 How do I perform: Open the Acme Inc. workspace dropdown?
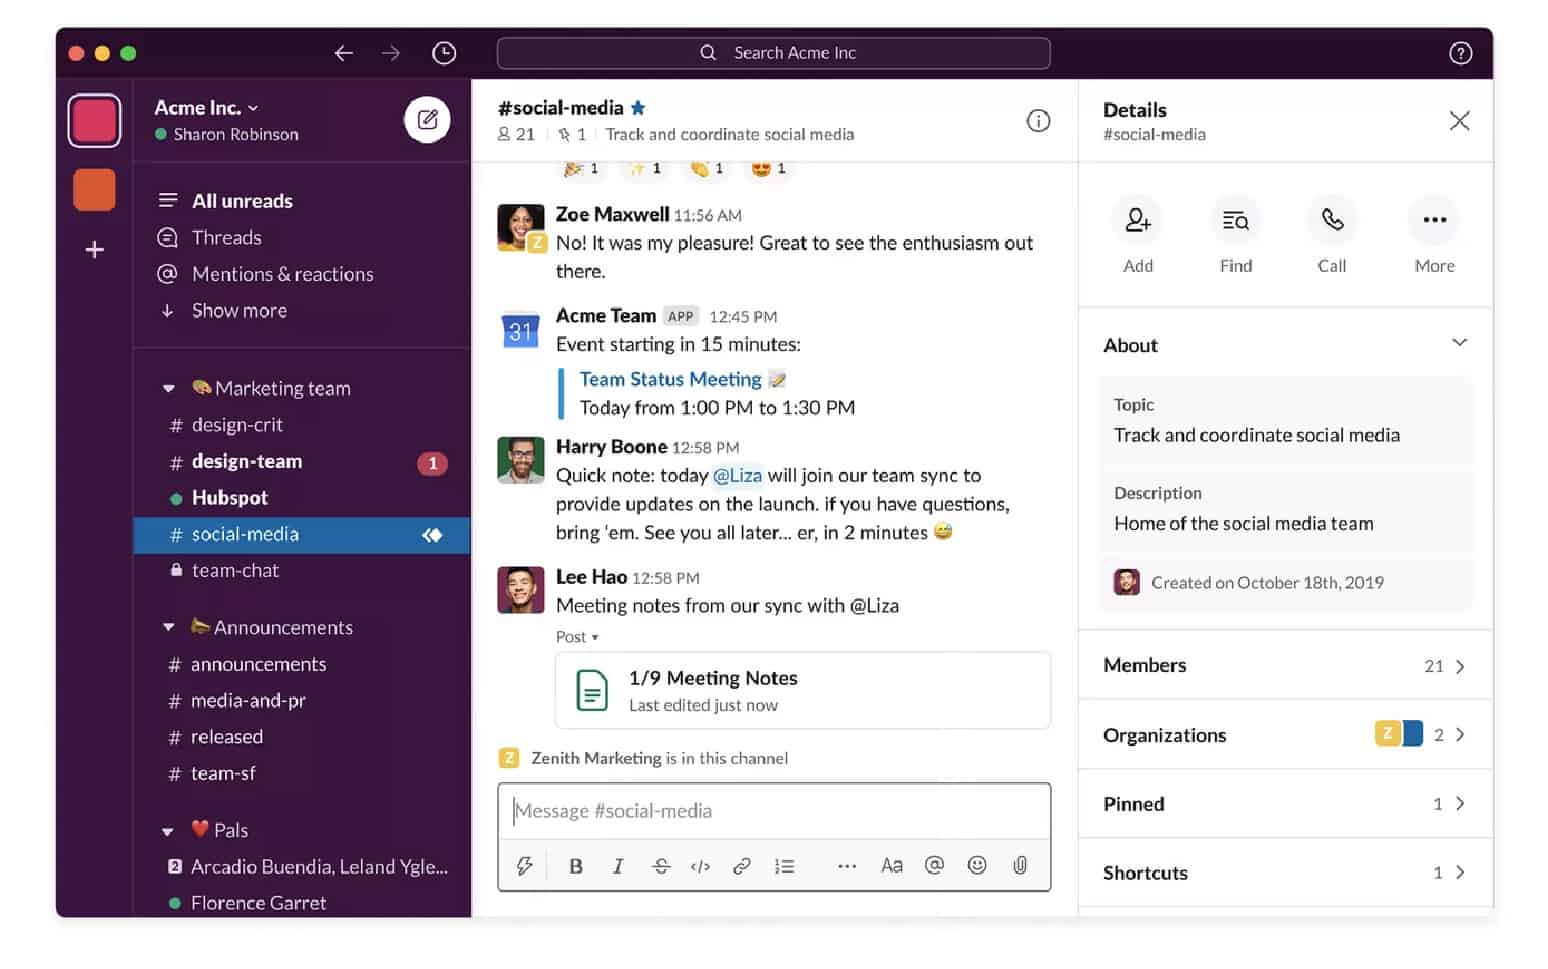[206, 108]
